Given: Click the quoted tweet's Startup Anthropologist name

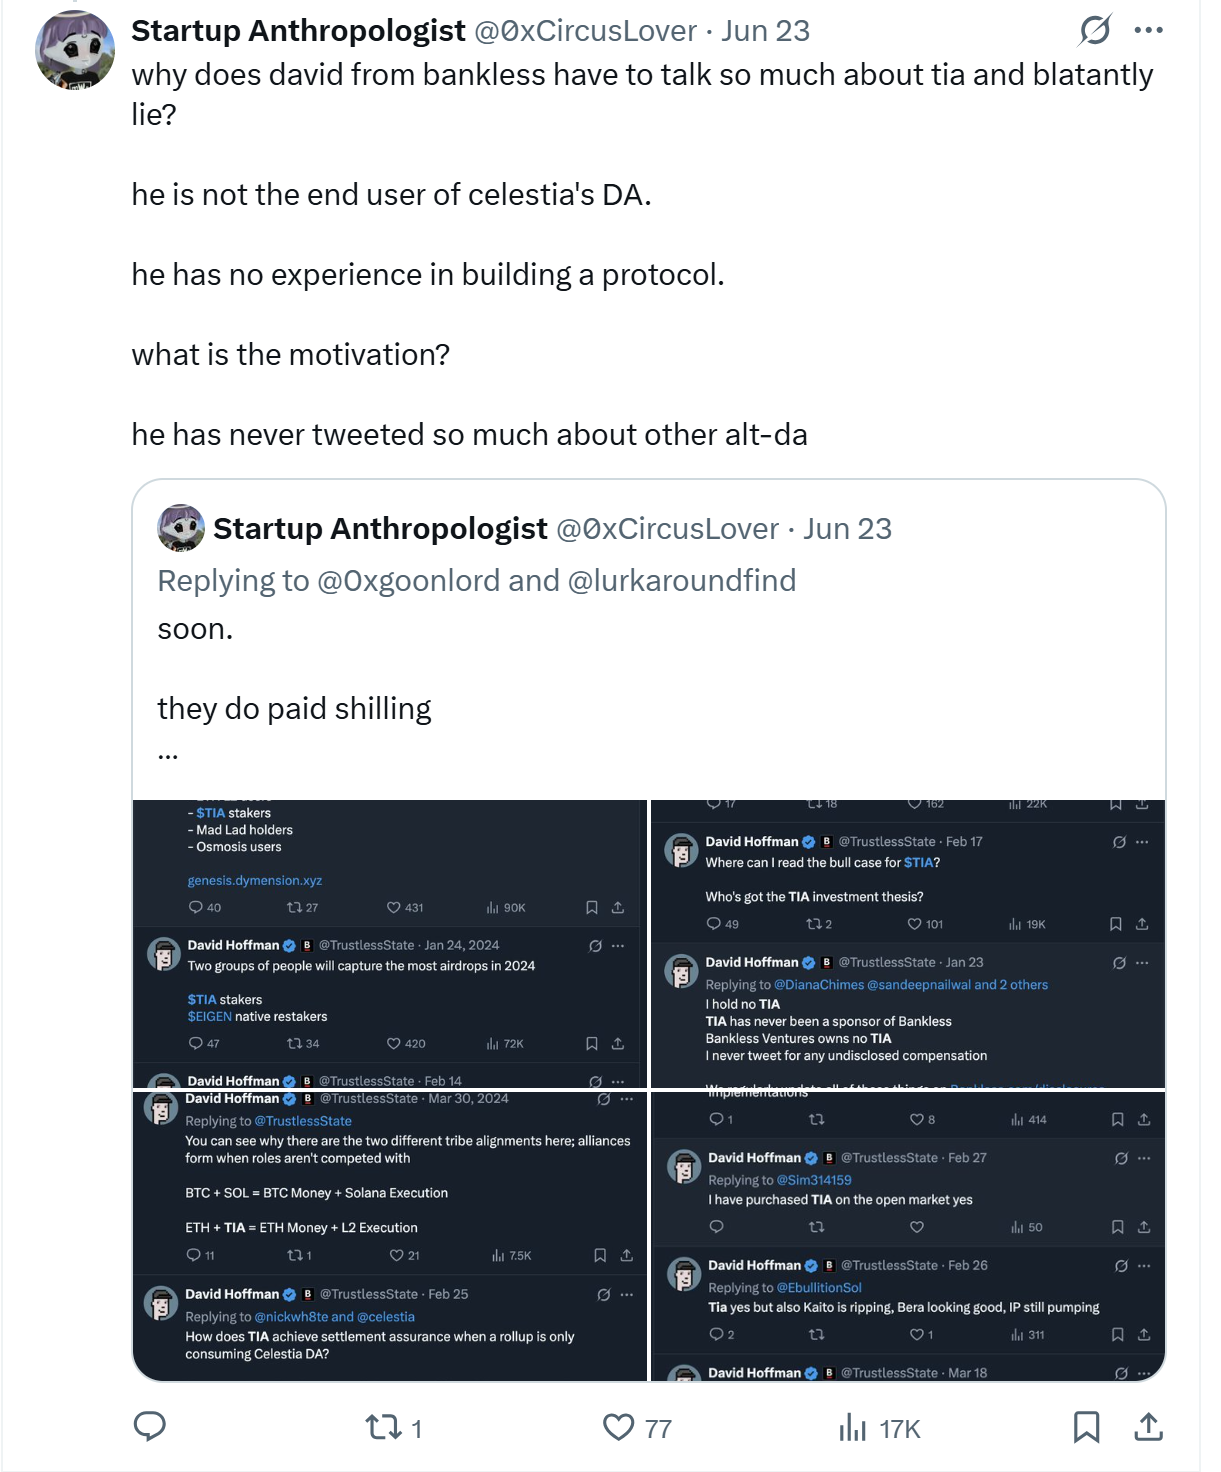Looking at the screenshot, I should (380, 529).
